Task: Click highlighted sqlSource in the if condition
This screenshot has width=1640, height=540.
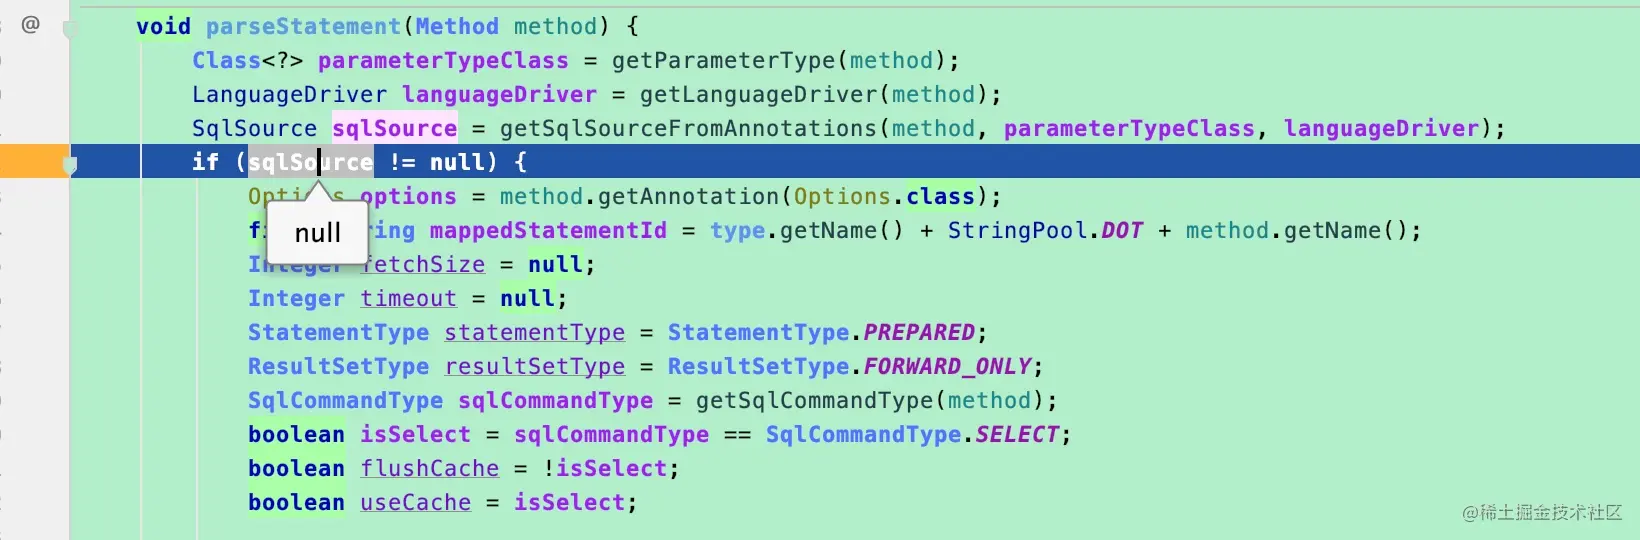Action: click(x=311, y=162)
